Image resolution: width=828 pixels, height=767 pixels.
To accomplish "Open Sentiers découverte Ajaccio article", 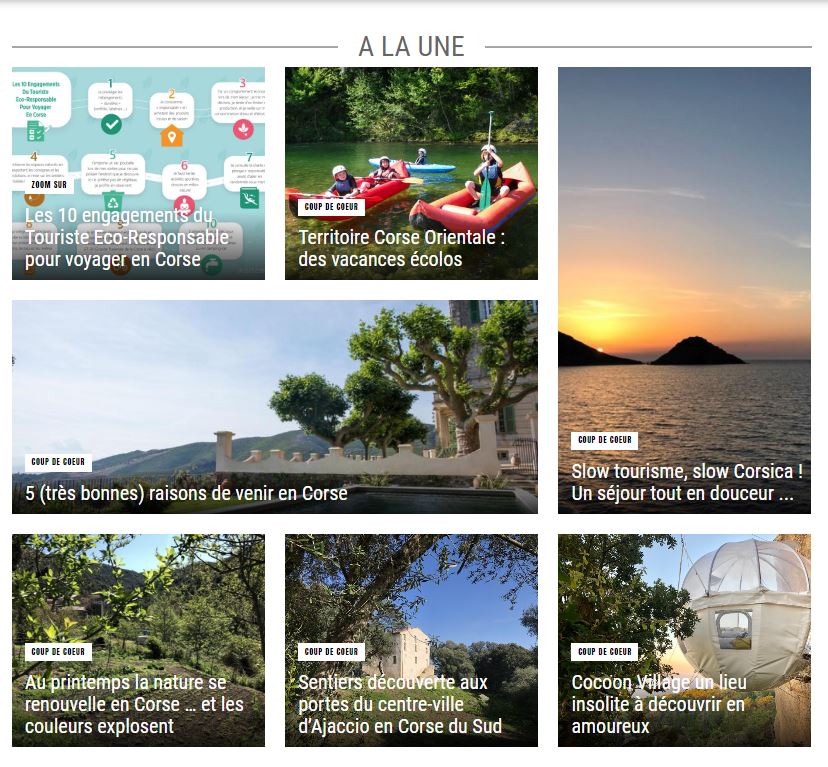I will [x=400, y=704].
